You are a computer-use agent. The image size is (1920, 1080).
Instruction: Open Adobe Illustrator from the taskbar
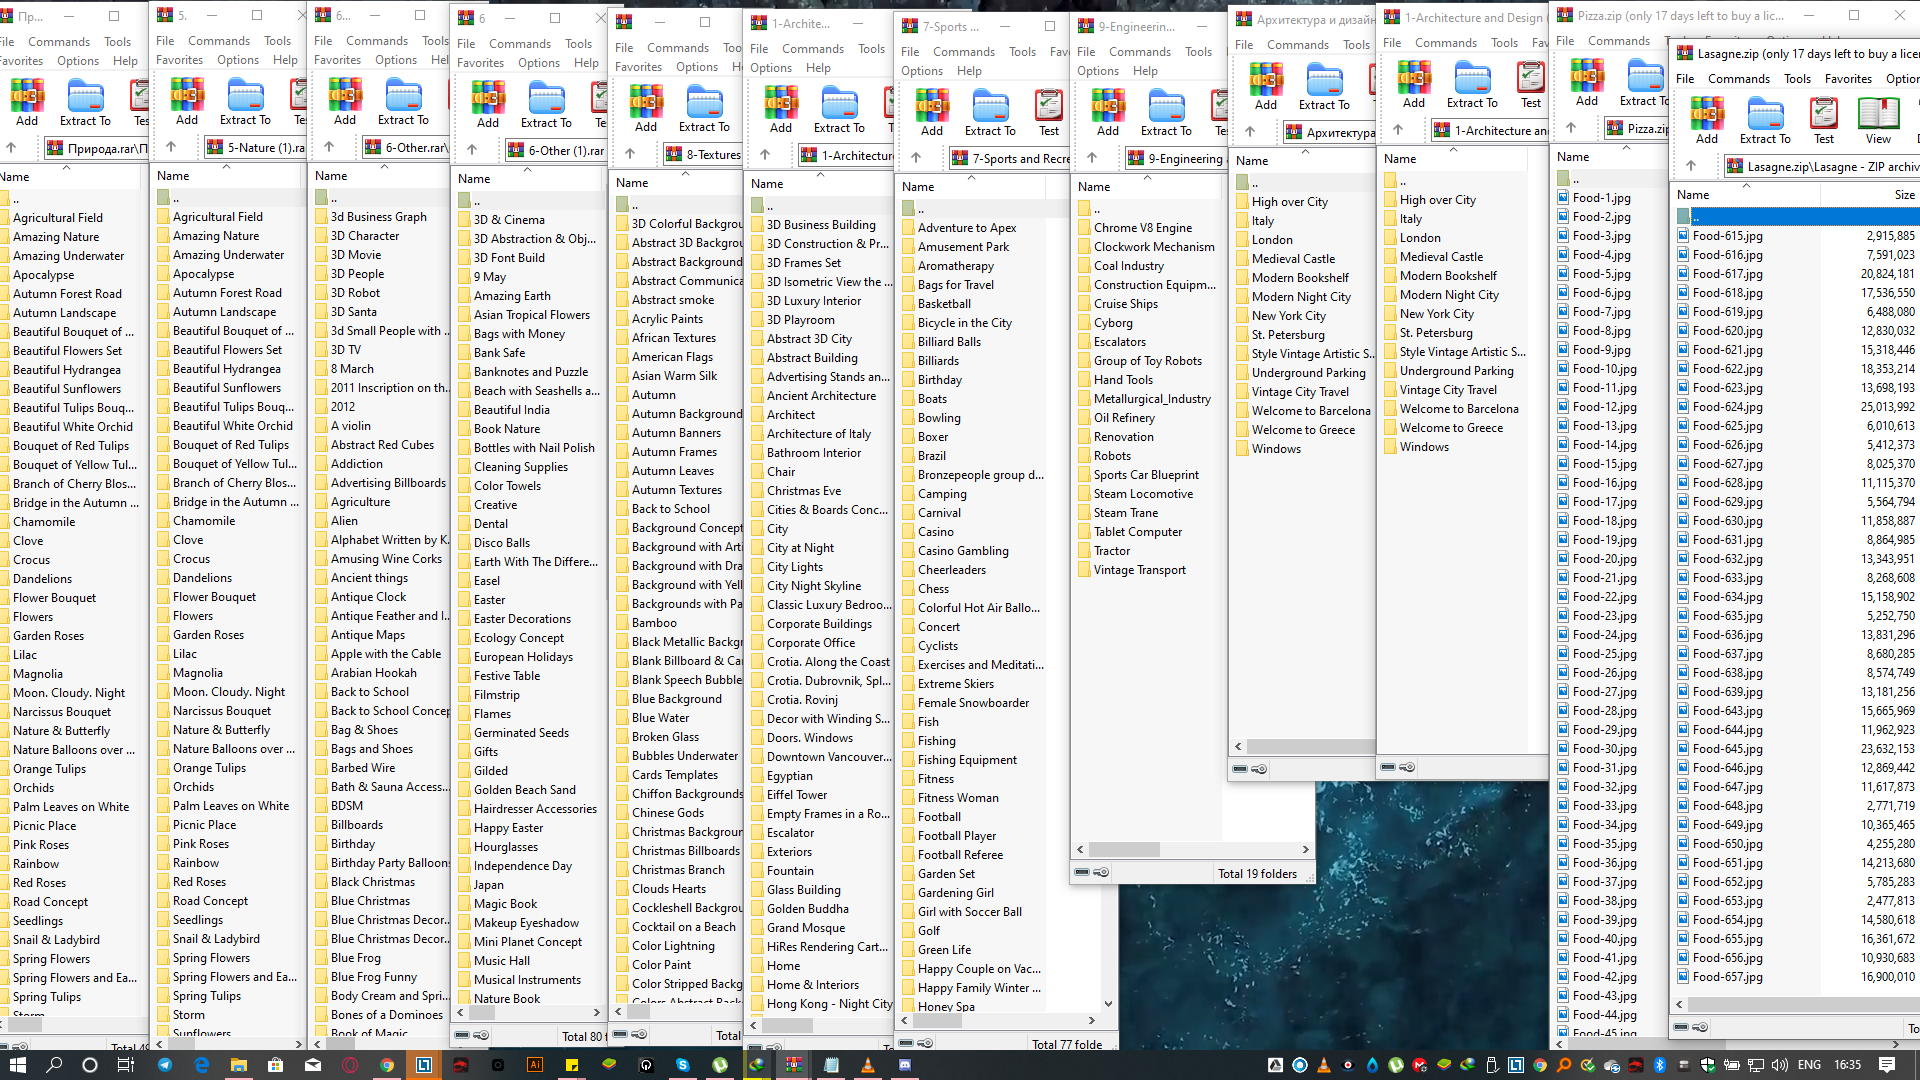coord(535,1065)
